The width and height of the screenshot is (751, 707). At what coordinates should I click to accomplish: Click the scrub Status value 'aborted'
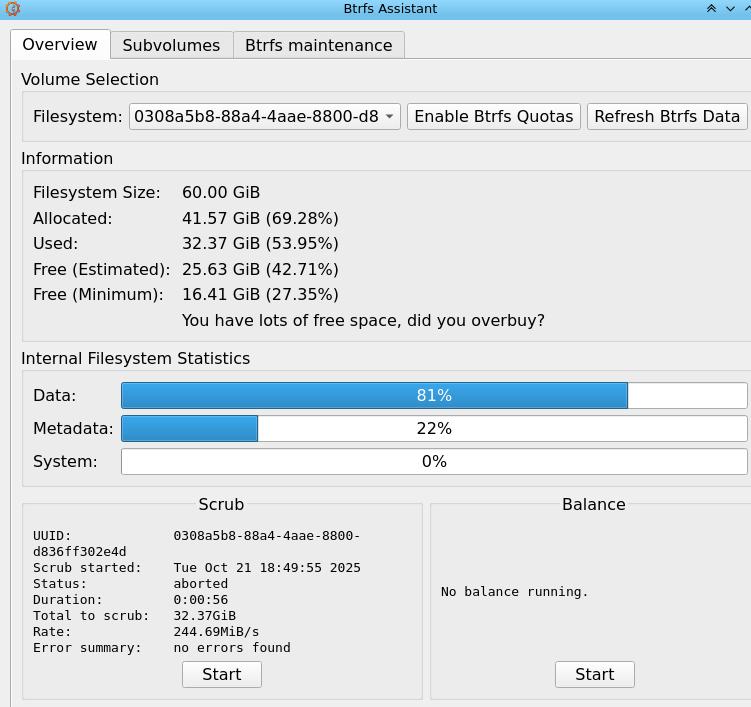click(201, 583)
